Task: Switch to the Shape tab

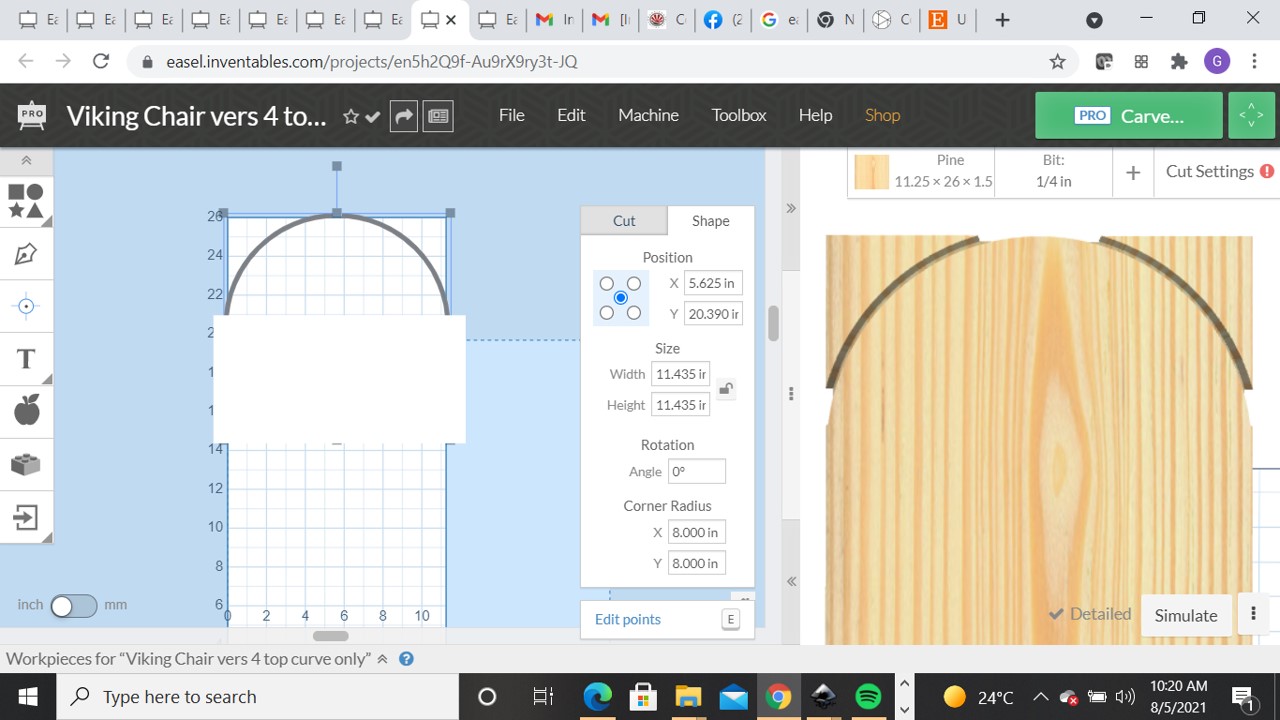Action: click(x=709, y=220)
